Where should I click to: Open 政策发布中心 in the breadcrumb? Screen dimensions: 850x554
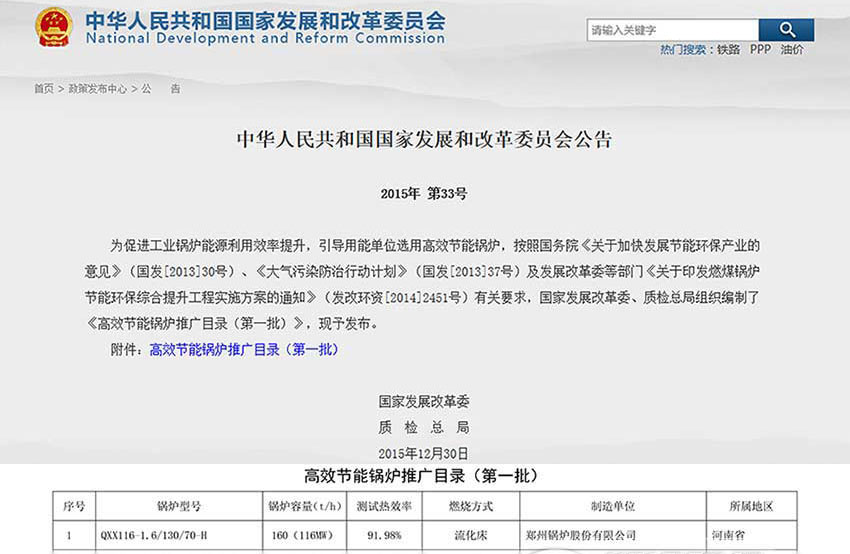pyautogui.click(x=97, y=89)
